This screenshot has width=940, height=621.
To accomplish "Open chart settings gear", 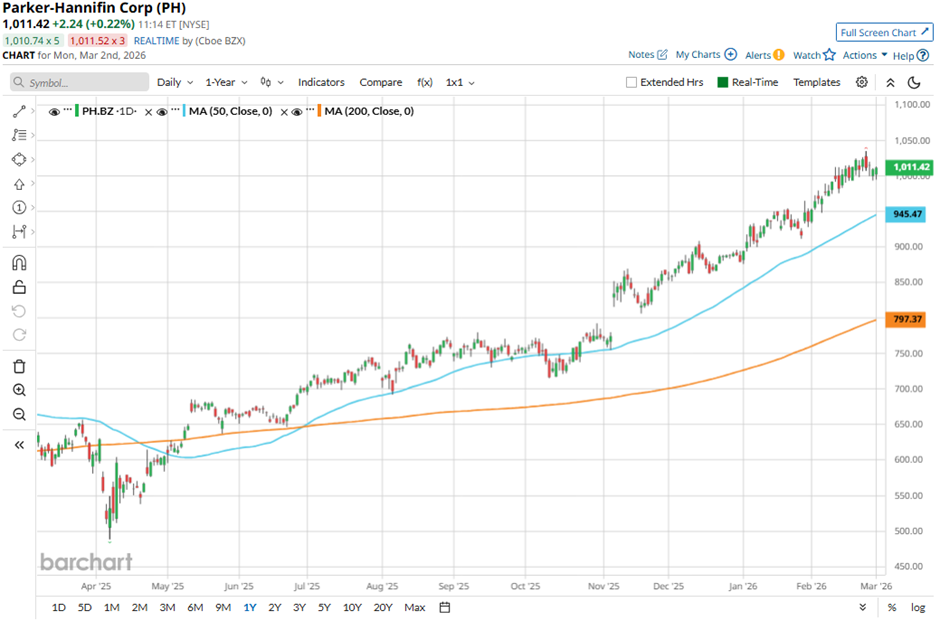I will (x=862, y=82).
